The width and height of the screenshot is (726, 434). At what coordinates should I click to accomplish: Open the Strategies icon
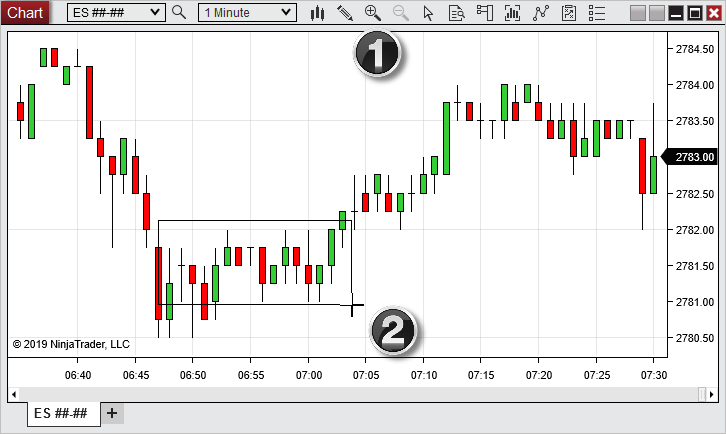pyautogui.click(x=569, y=13)
